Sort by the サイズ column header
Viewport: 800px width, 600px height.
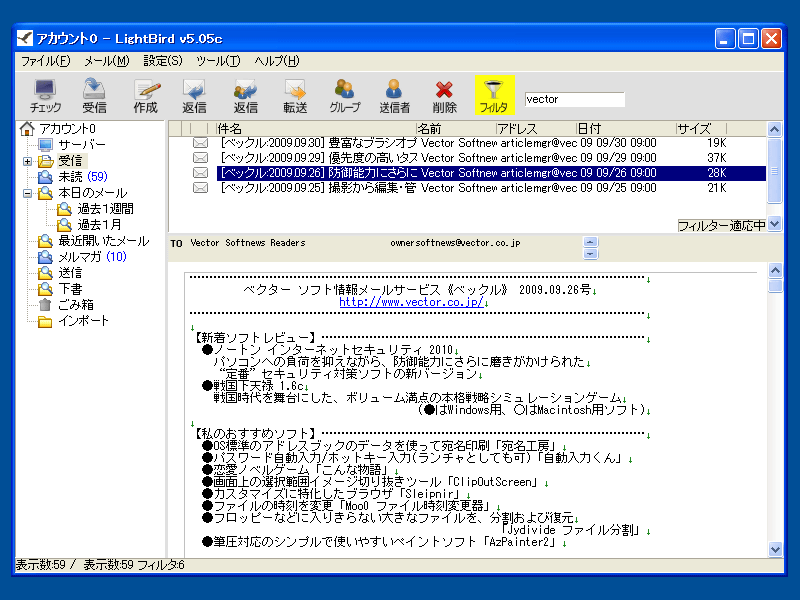click(701, 129)
